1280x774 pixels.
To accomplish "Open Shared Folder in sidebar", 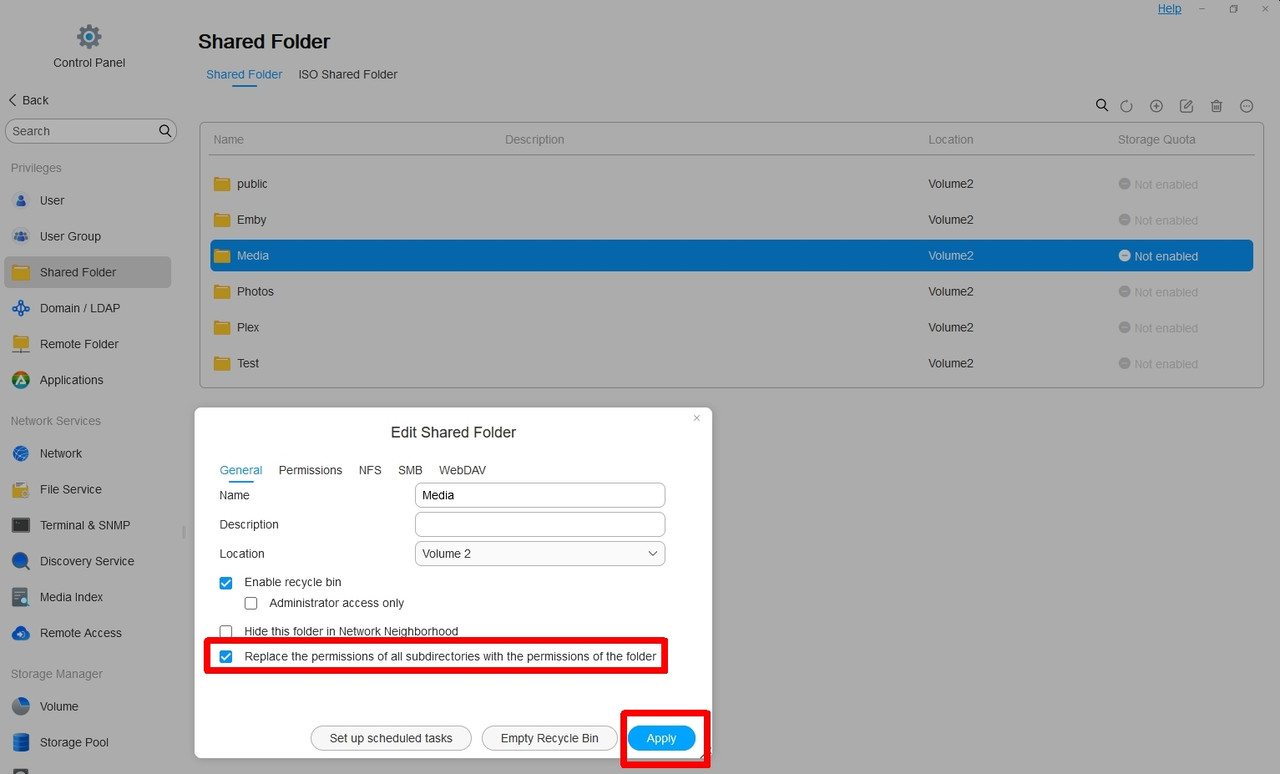I will coord(88,272).
